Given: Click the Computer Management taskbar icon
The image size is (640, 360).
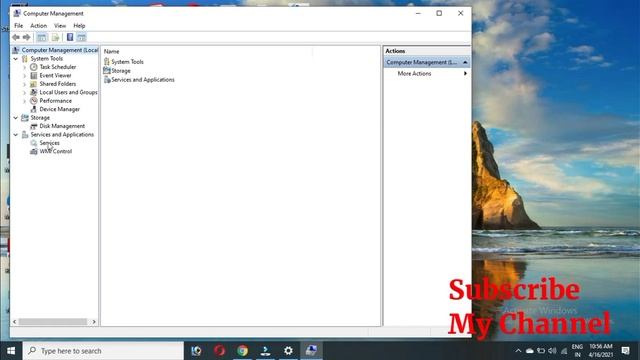Looking at the screenshot, I should [x=311, y=351].
